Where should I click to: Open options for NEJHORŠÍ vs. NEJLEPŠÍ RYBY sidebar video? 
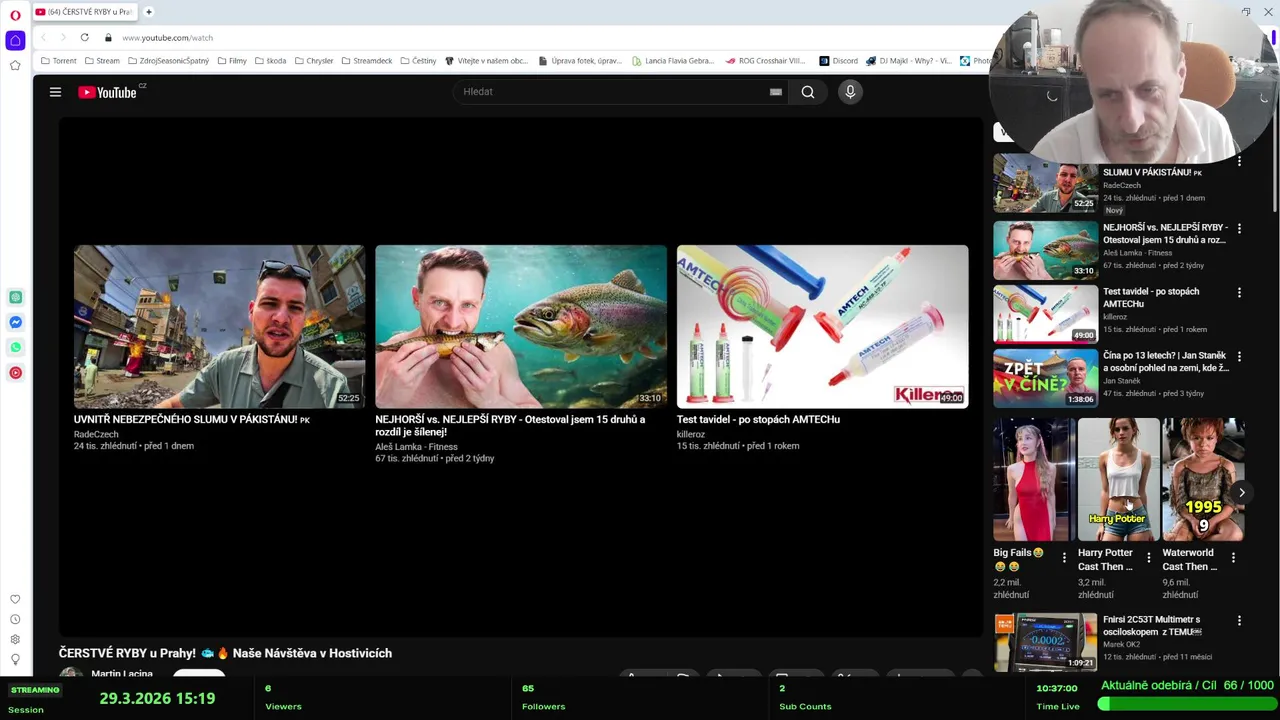click(x=1239, y=228)
